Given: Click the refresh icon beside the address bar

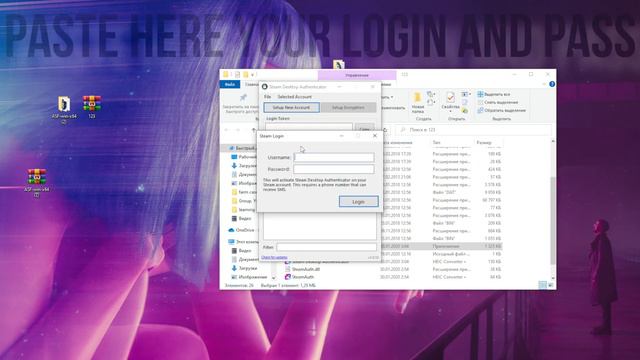Looking at the screenshot, I should point(385,130).
